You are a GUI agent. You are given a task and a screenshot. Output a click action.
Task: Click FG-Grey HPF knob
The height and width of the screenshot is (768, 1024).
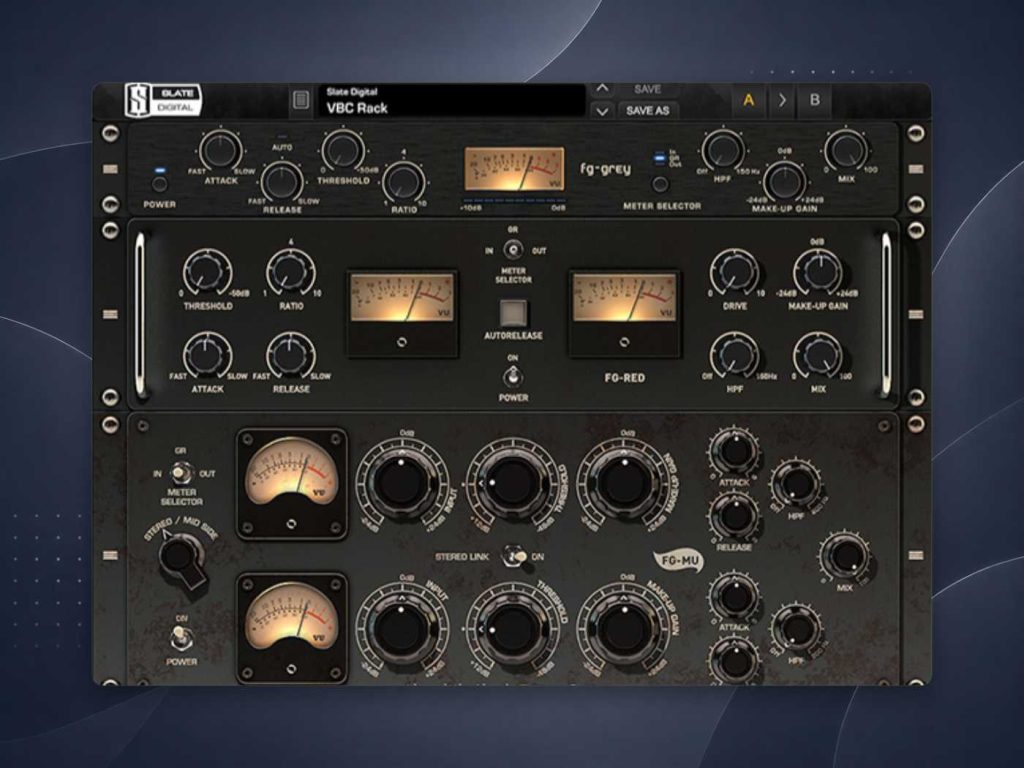tap(722, 150)
